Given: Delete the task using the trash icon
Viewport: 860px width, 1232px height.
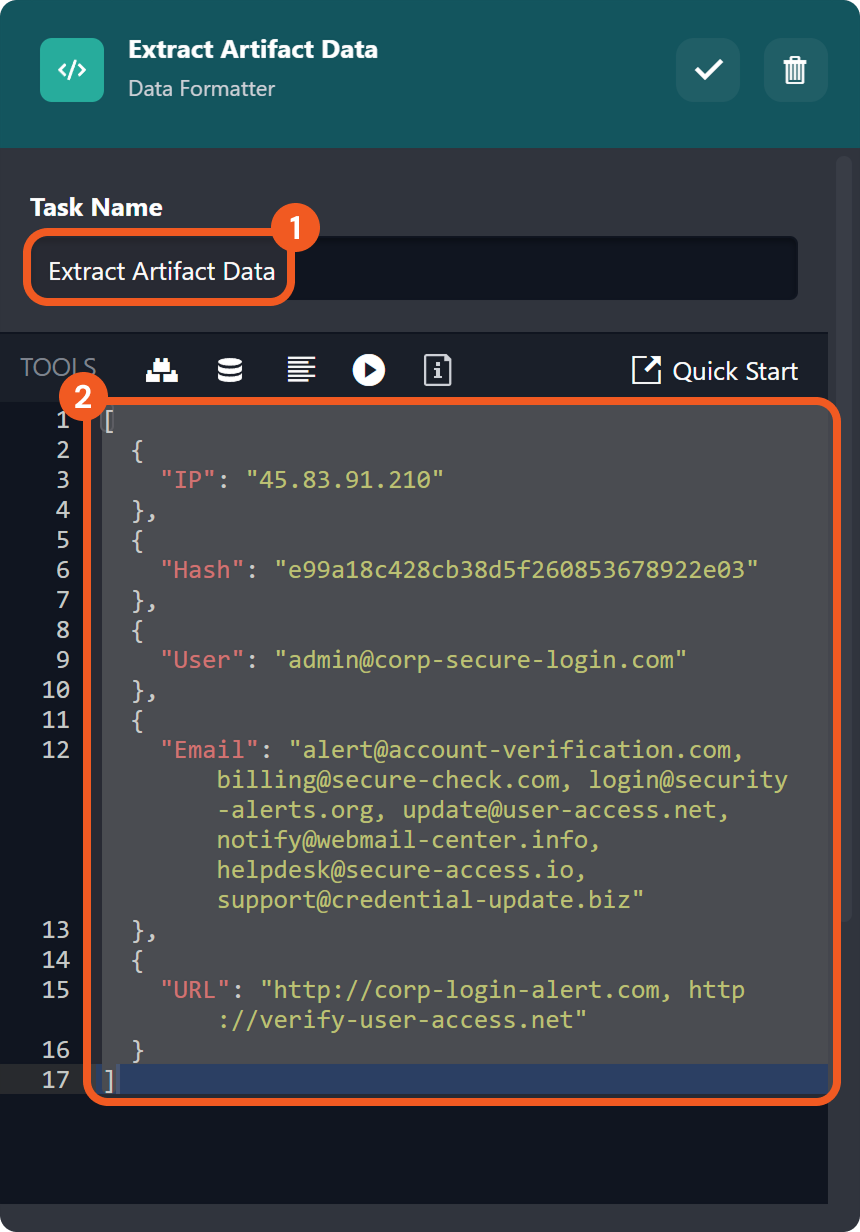Looking at the screenshot, I should [x=795, y=70].
